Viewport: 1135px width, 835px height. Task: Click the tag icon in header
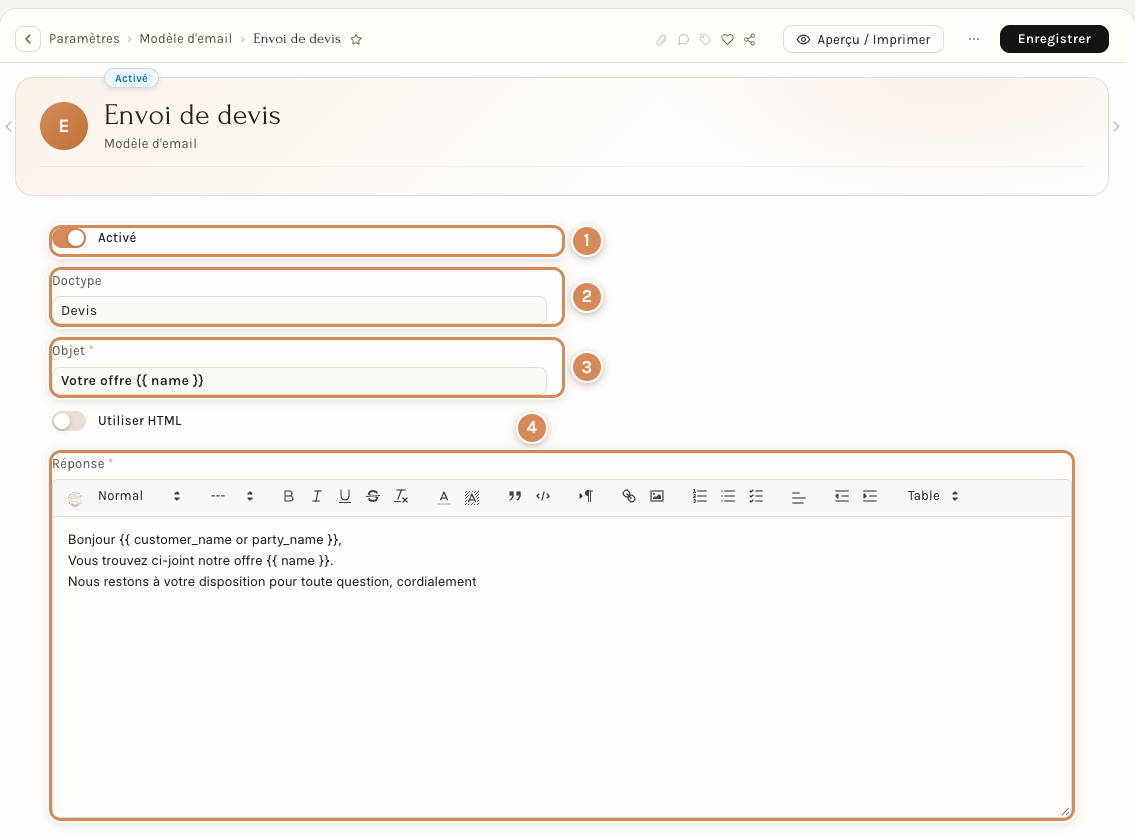pyautogui.click(x=705, y=40)
